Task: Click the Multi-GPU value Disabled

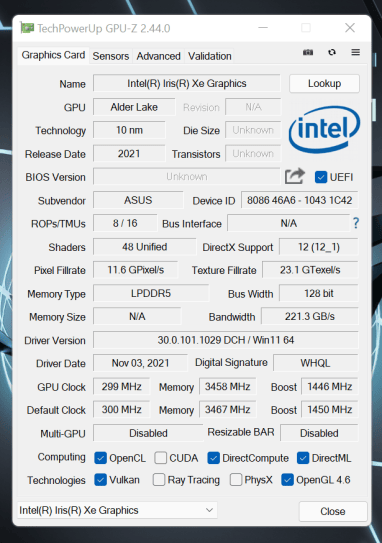Action: (148, 433)
